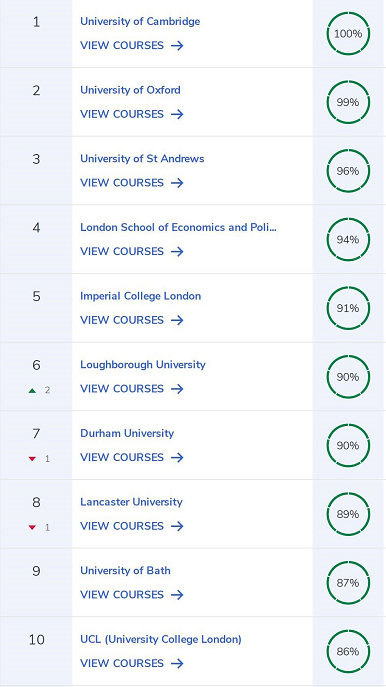The image size is (386, 687).
Task: Open Loughborough University link
Action: pos(142,365)
